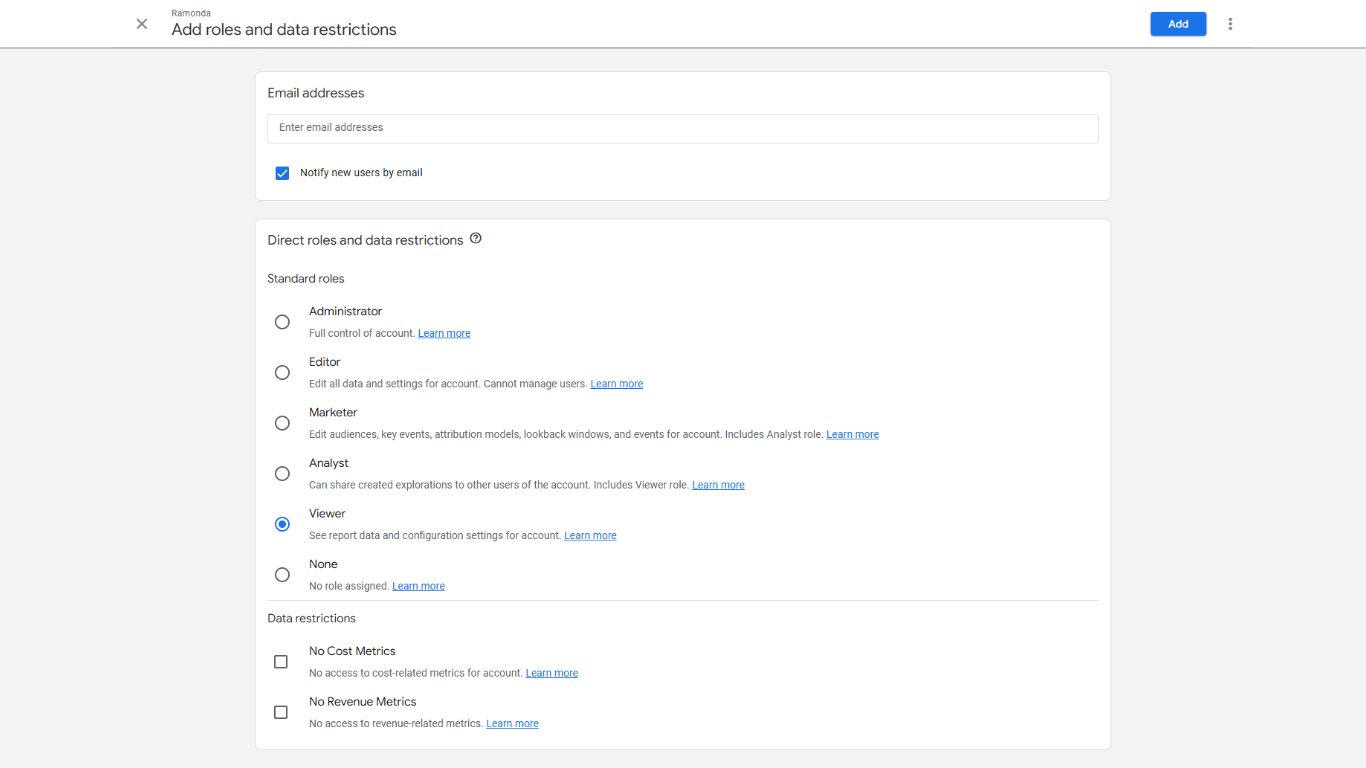Open Learn more for No Cost Metrics

coord(551,672)
